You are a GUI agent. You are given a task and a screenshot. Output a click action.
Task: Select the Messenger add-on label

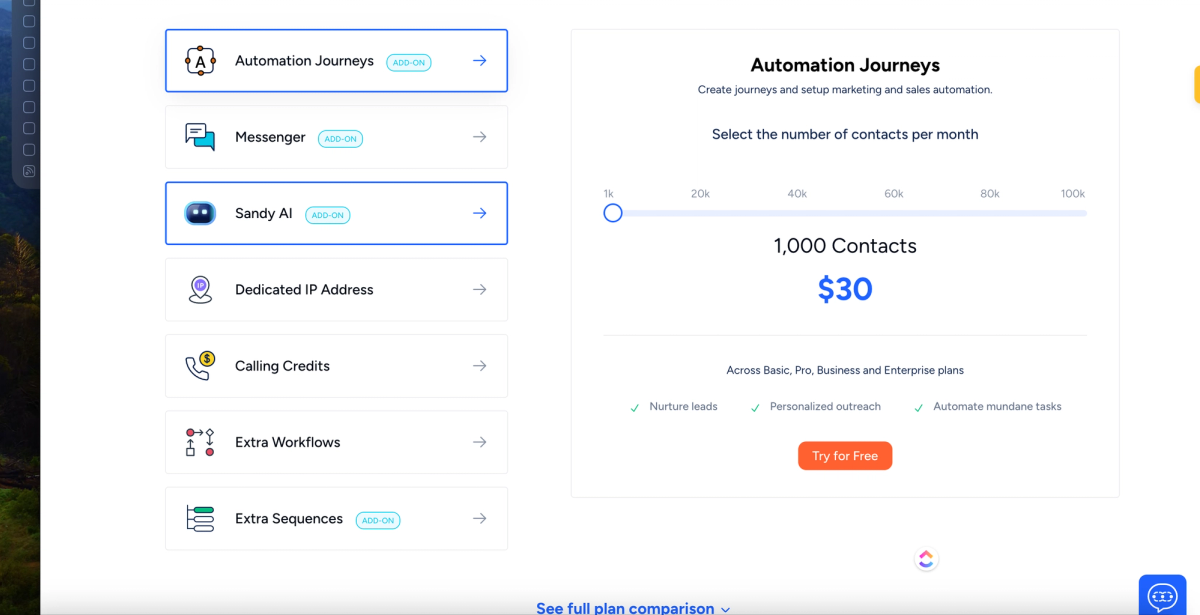(x=270, y=137)
